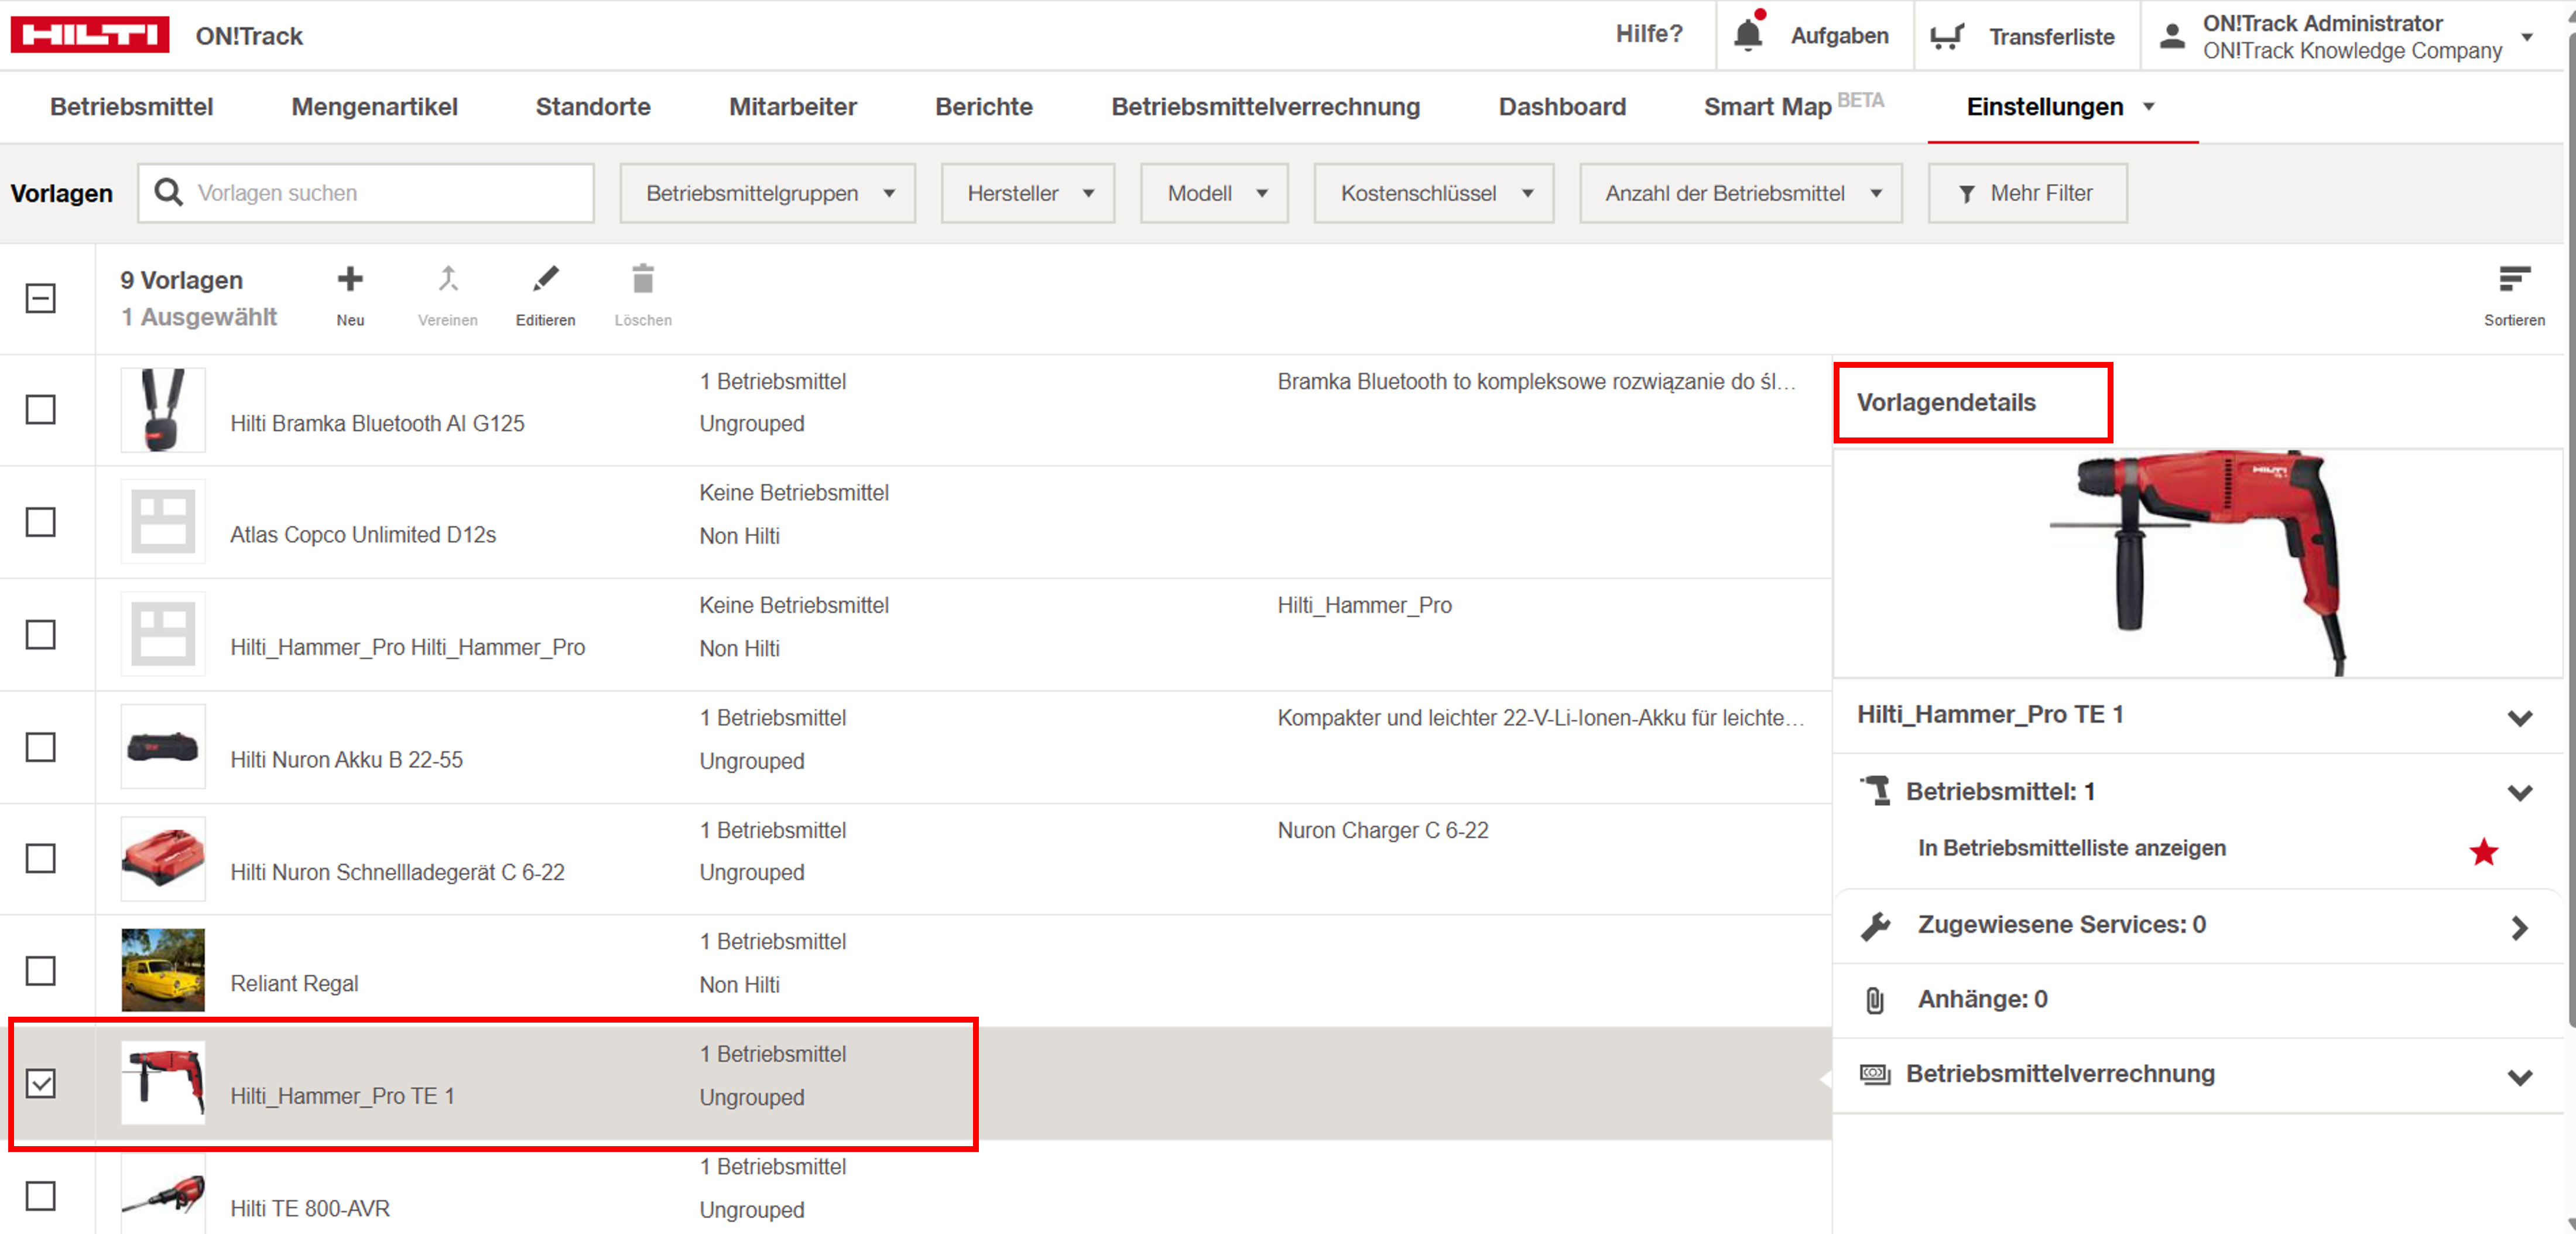This screenshot has height=1234, width=2576.
Task: Open the Transferliste cart icon
Action: [1947, 37]
